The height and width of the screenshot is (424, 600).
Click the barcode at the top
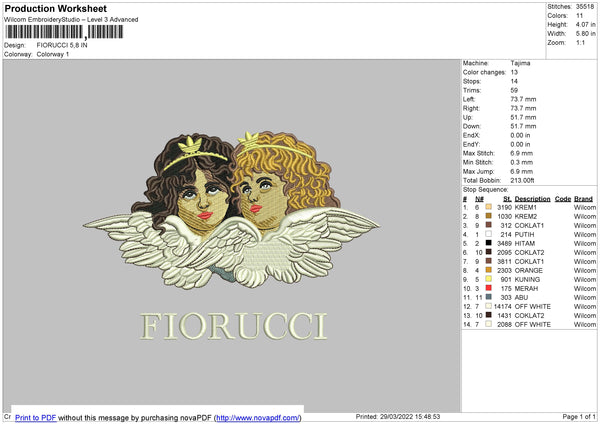[64, 32]
